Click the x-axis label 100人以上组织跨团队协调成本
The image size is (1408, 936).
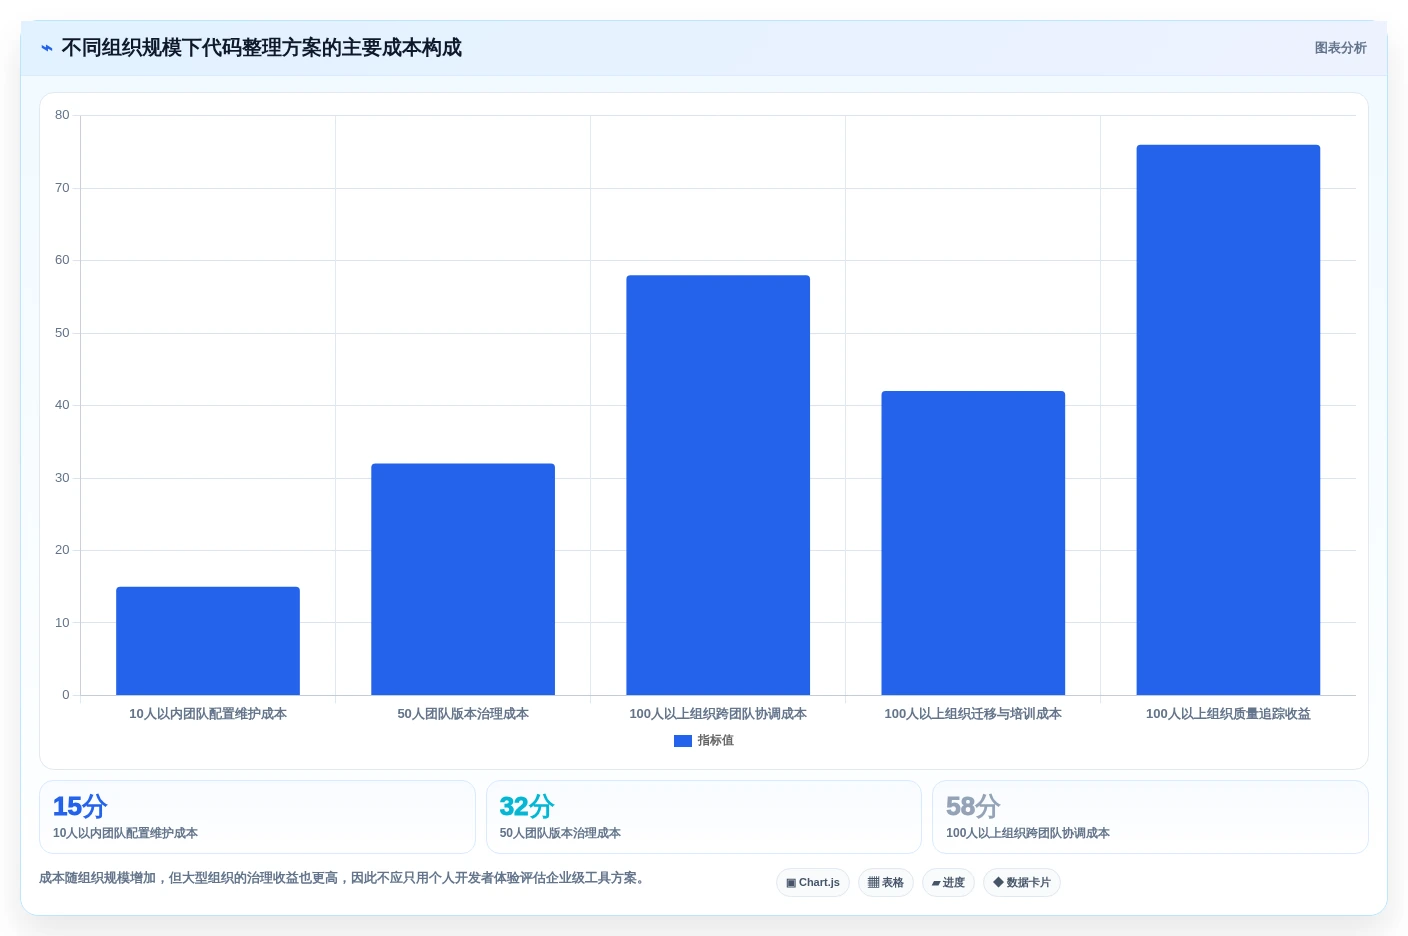(718, 714)
